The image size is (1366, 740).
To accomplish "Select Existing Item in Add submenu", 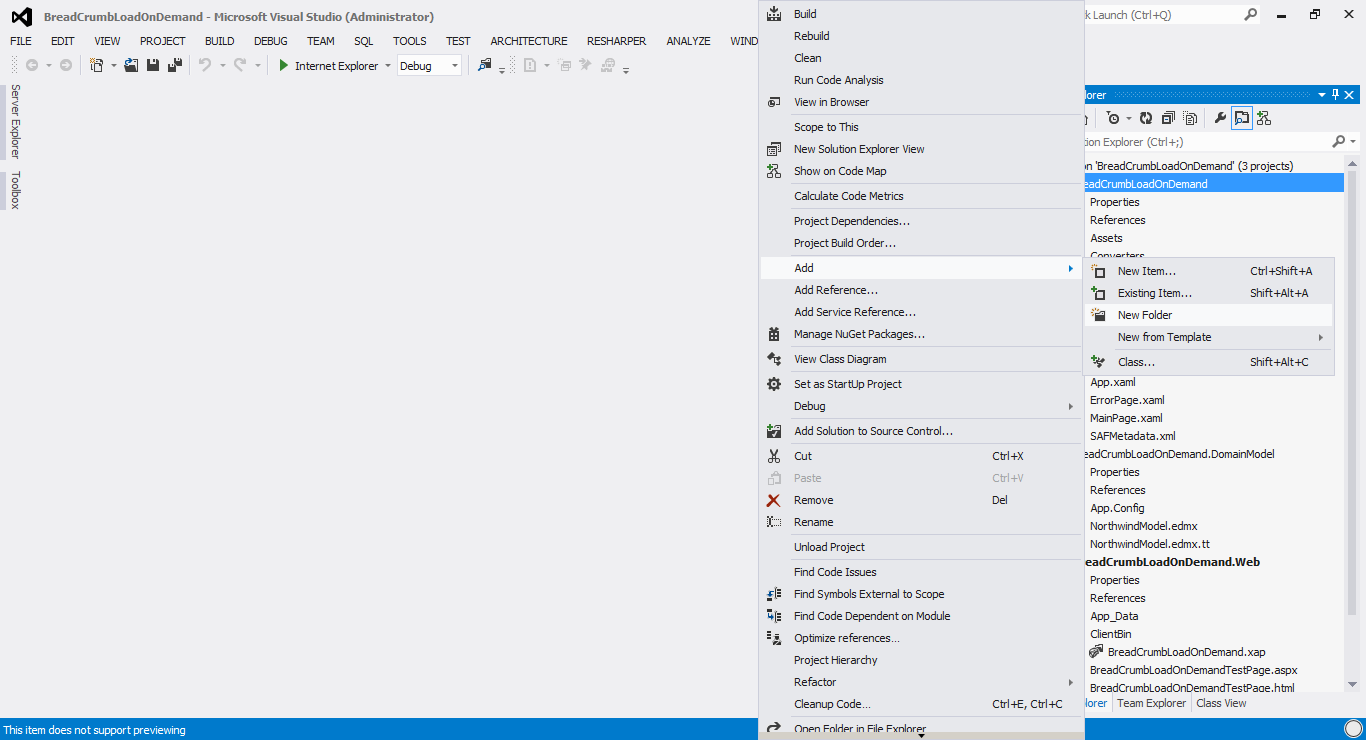I will click(x=1209, y=293).
